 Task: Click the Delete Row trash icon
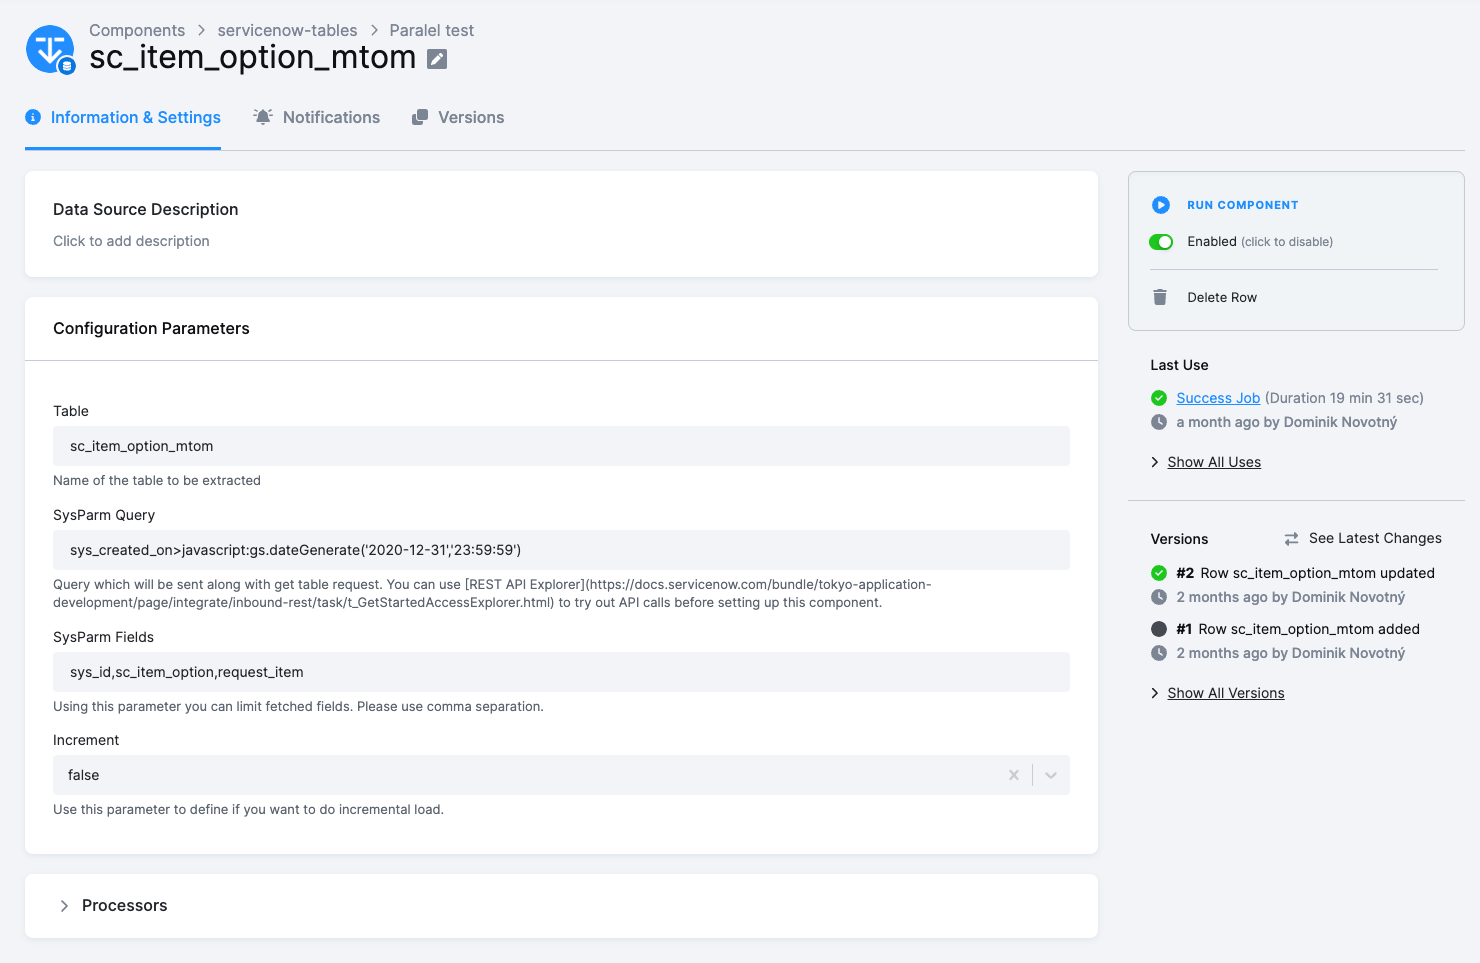(1160, 296)
